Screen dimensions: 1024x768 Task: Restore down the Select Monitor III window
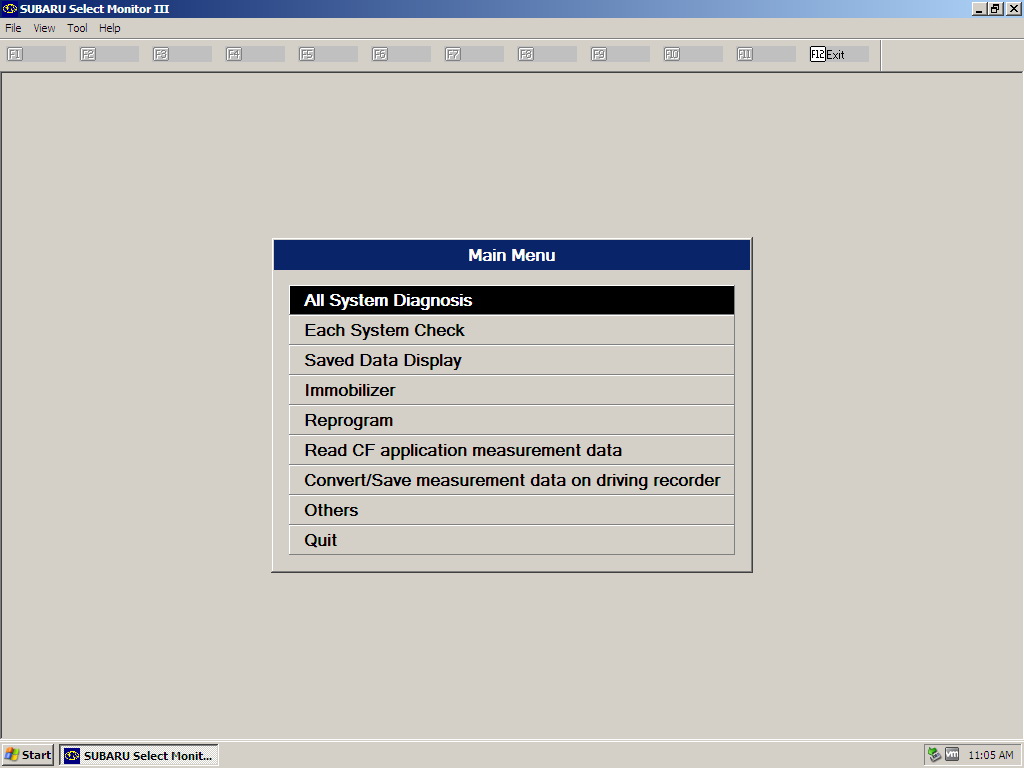pyautogui.click(x=995, y=8)
